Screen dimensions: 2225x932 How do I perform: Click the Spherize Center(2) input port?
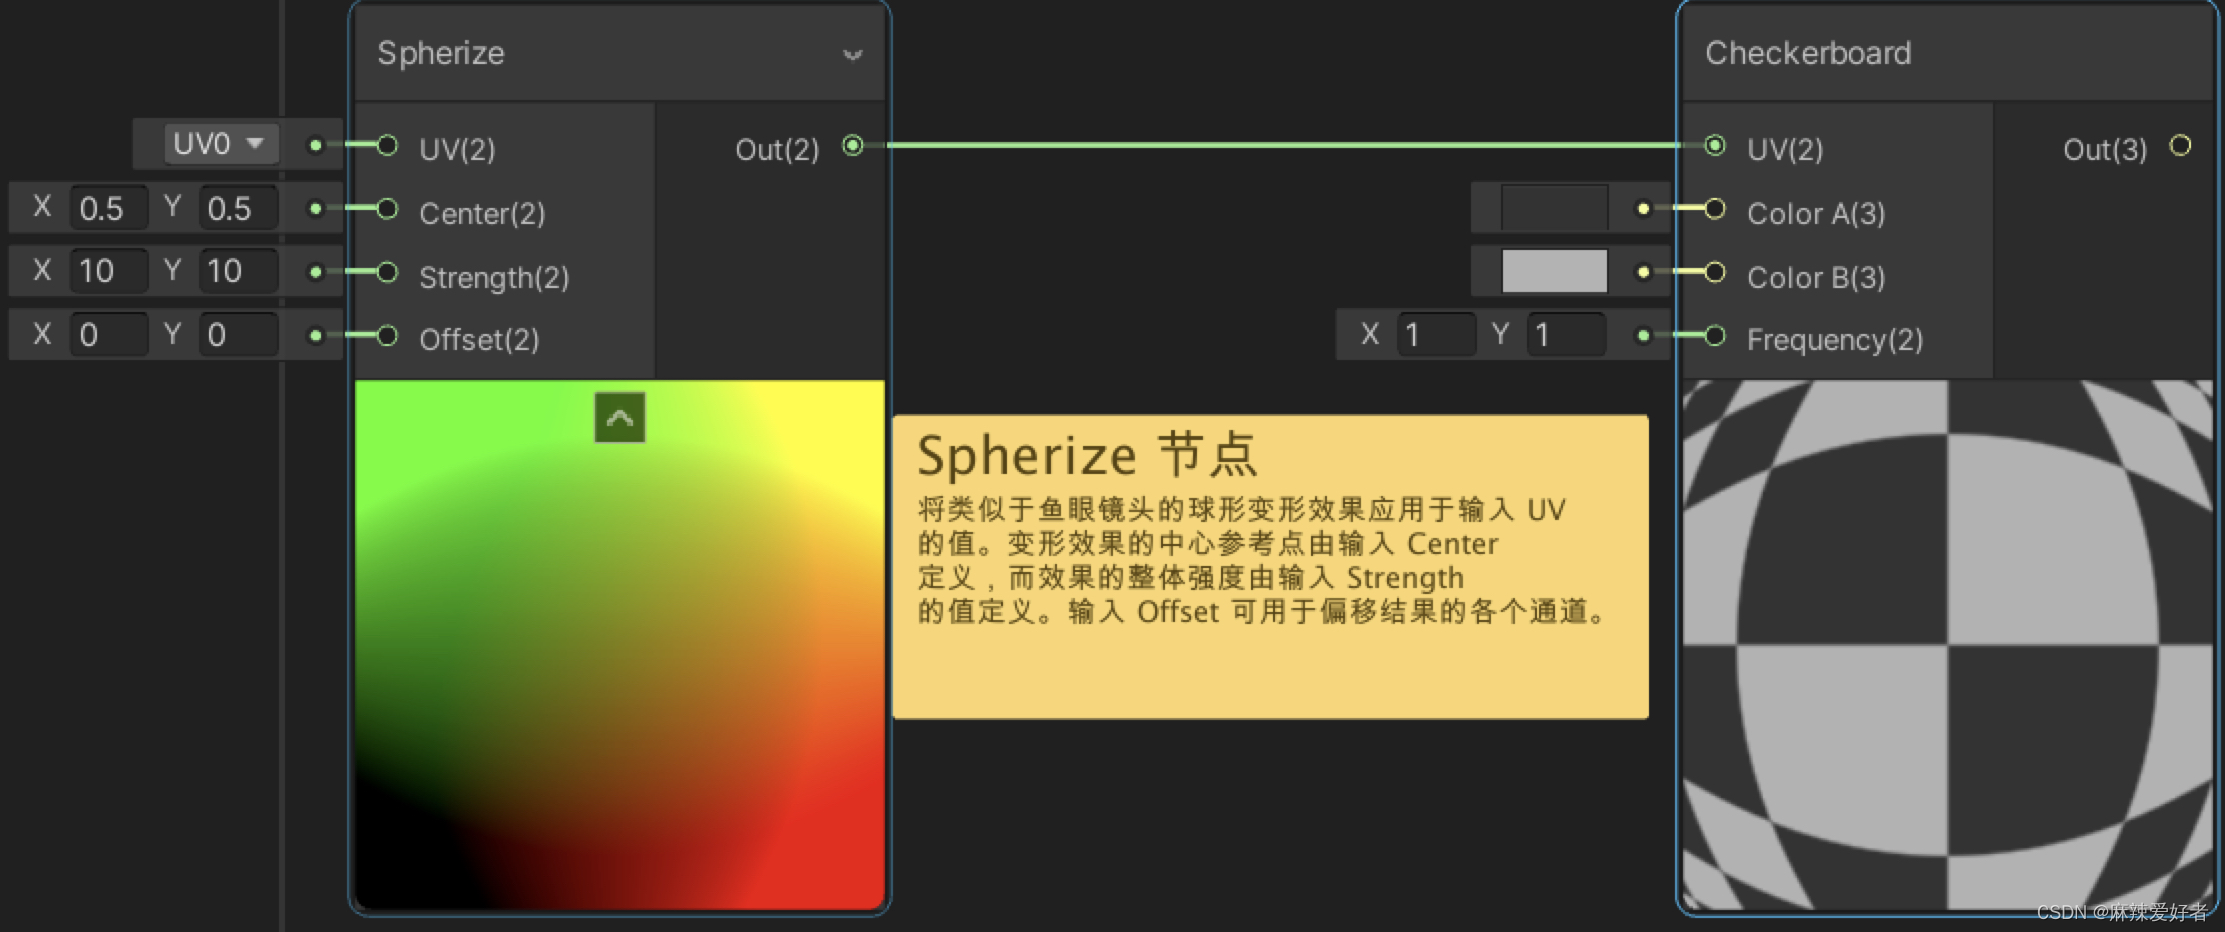[x=387, y=209]
